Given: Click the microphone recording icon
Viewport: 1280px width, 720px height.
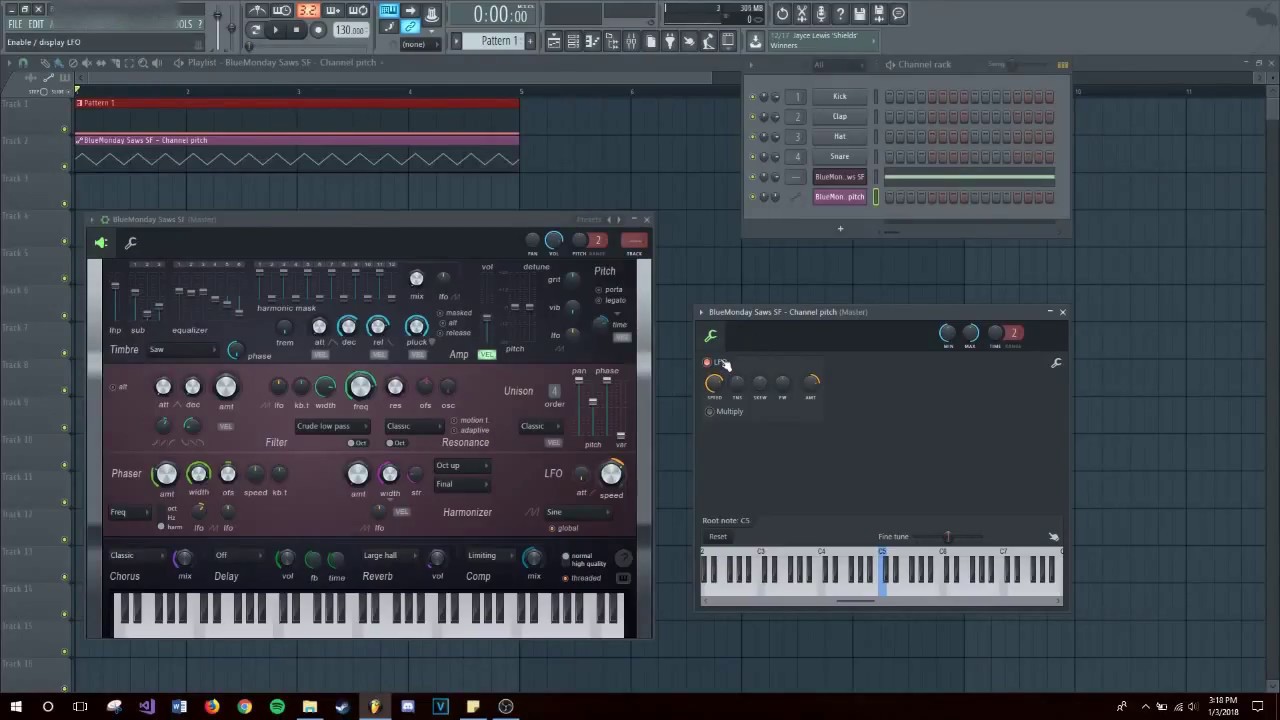Looking at the screenshot, I should pos(821,13).
